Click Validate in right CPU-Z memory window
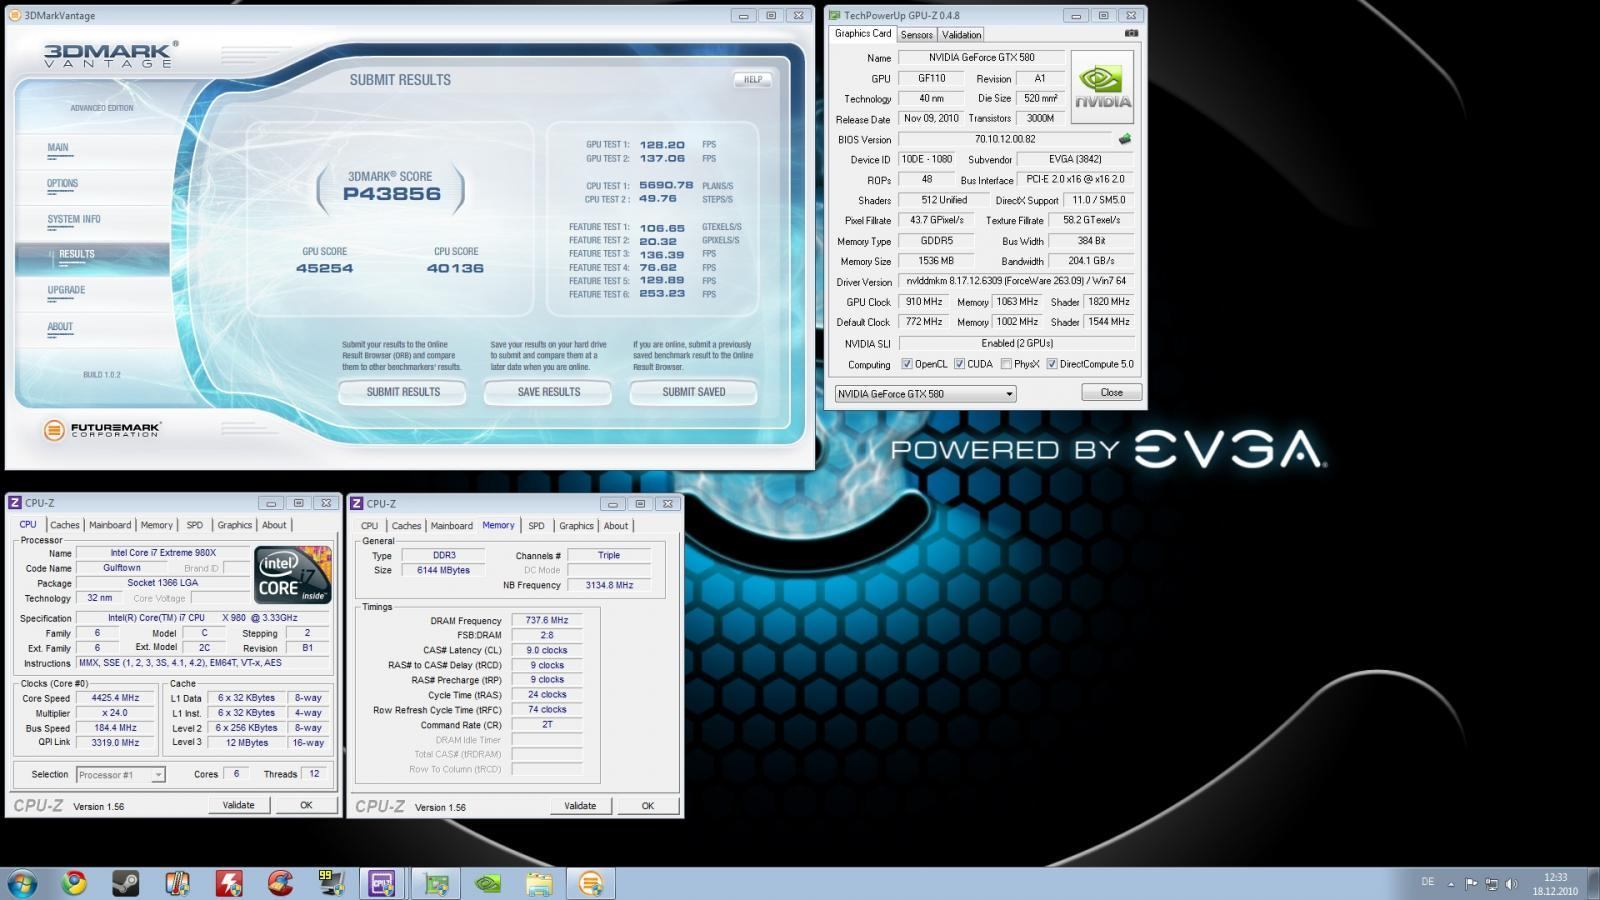The height and width of the screenshot is (900, 1600). pos(580,806)
